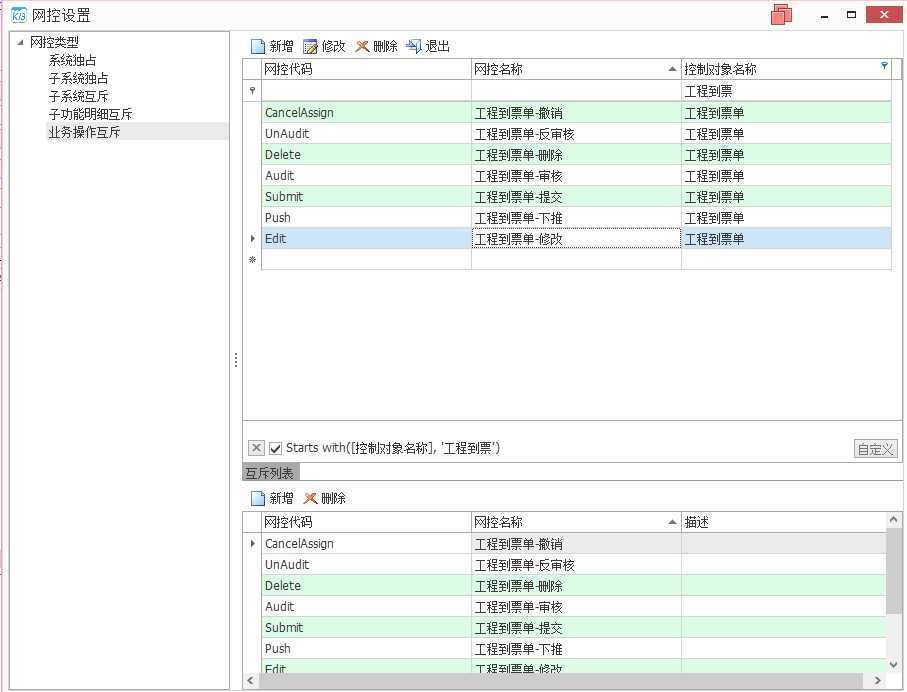907x692 pixels.
Task: Select UnAudit row in upper grid
Action: tap(576, 134)
